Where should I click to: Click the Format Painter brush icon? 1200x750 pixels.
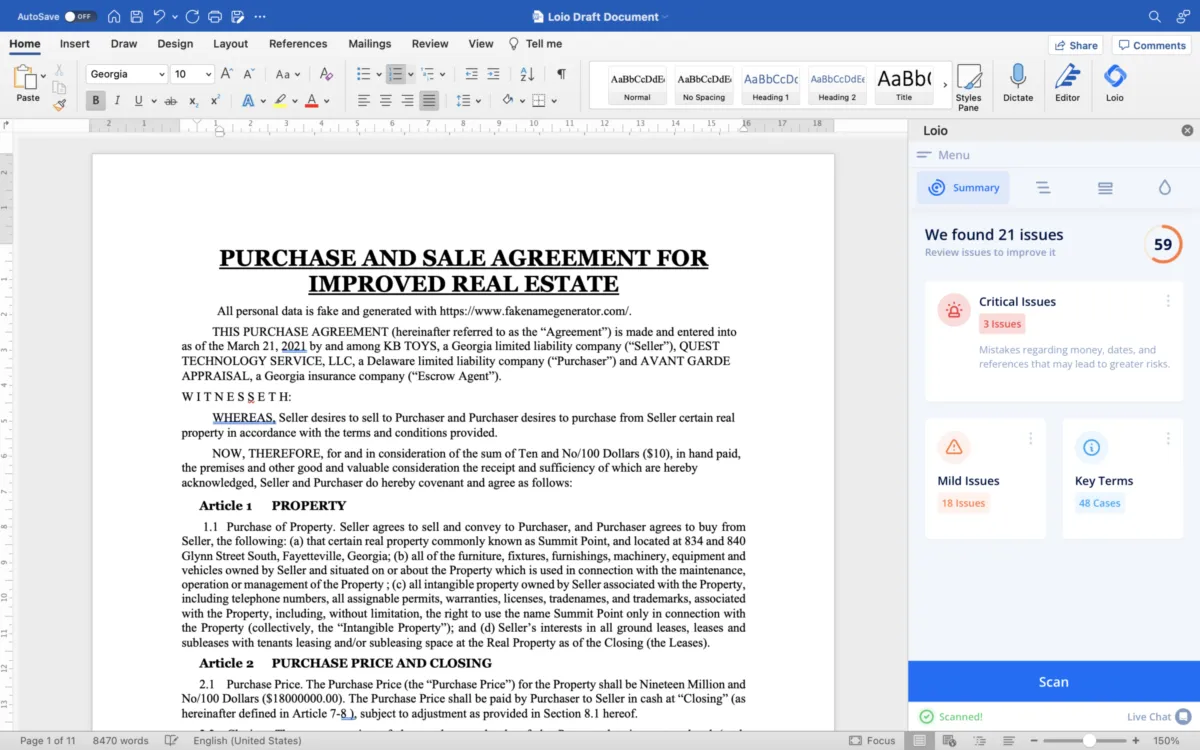pos(60,104)
